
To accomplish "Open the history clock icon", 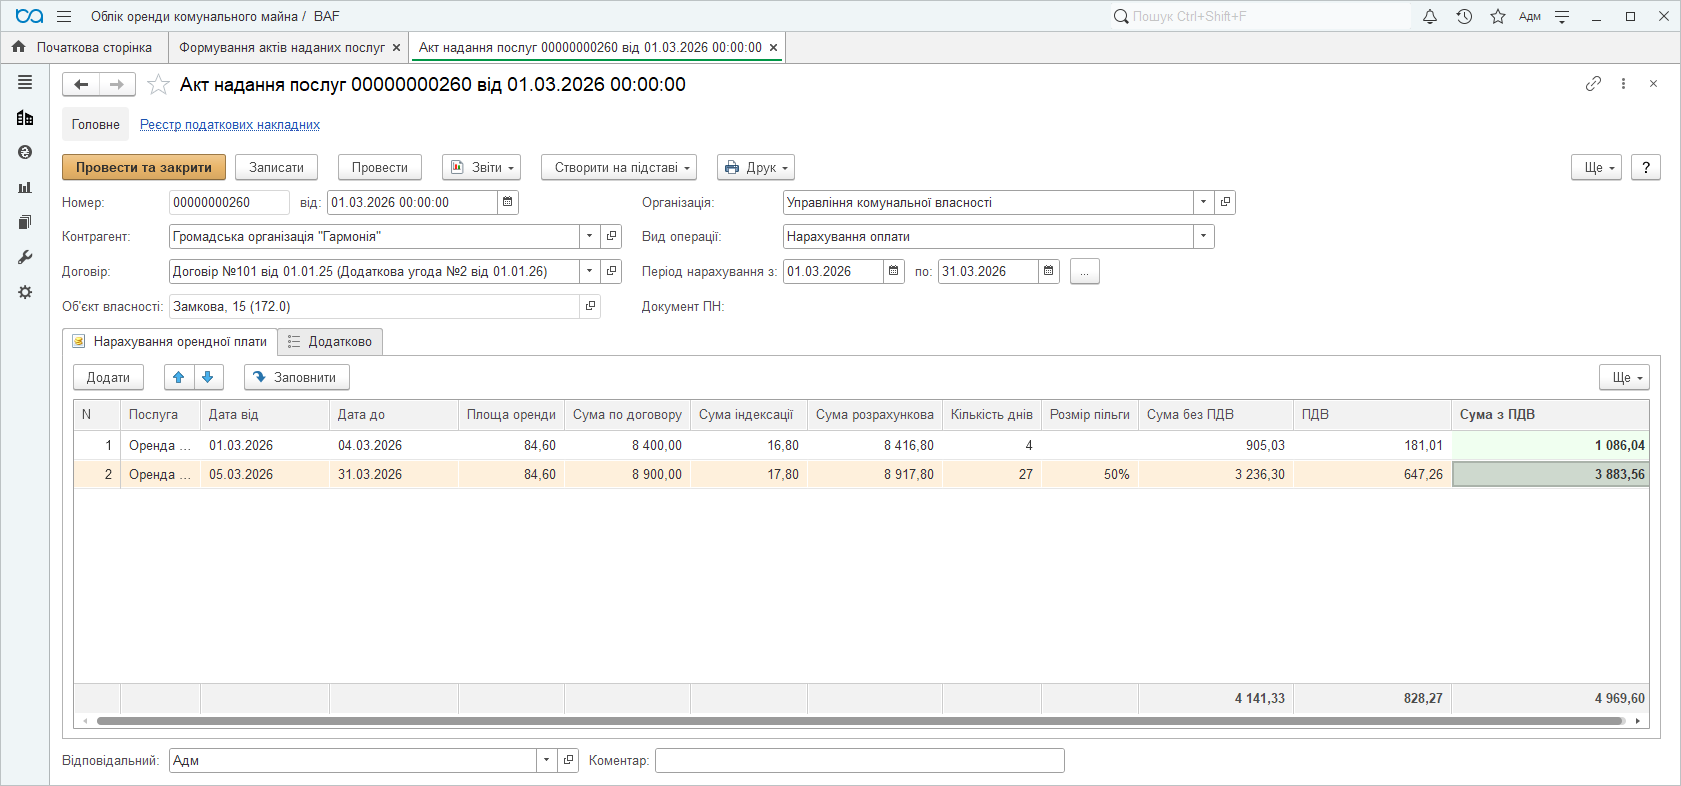I will [1464, 16].
